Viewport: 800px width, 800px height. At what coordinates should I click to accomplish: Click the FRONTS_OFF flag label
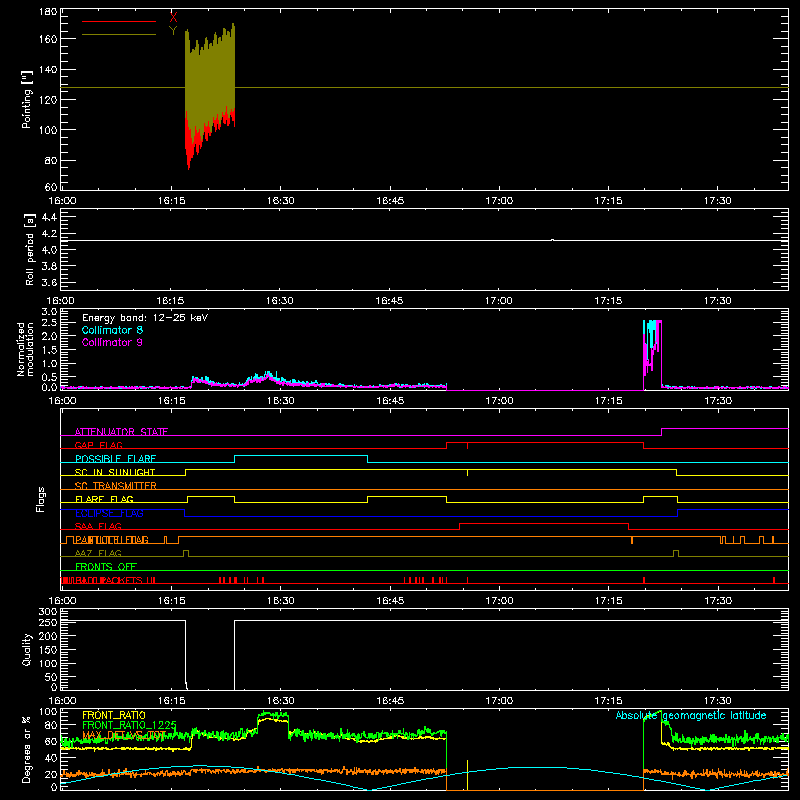point(106,566)
